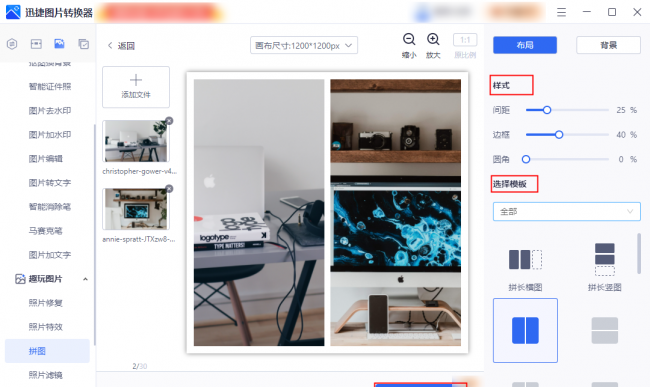Remove christopher-gower image with its X icon
Viewport: 650px width, 387px height.
coord(169,121)
